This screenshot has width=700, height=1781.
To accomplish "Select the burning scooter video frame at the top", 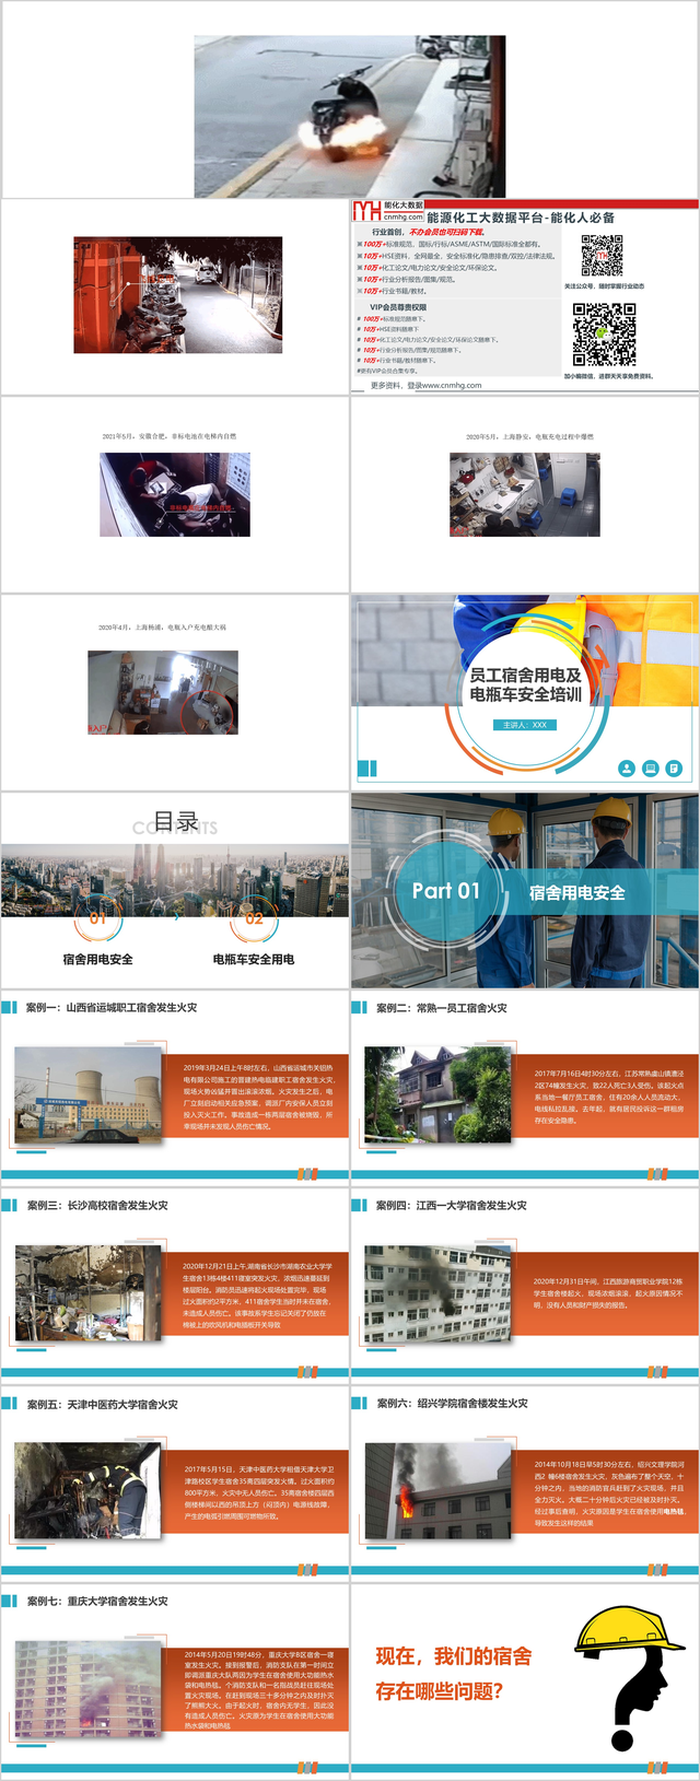I will coord(350,116).
